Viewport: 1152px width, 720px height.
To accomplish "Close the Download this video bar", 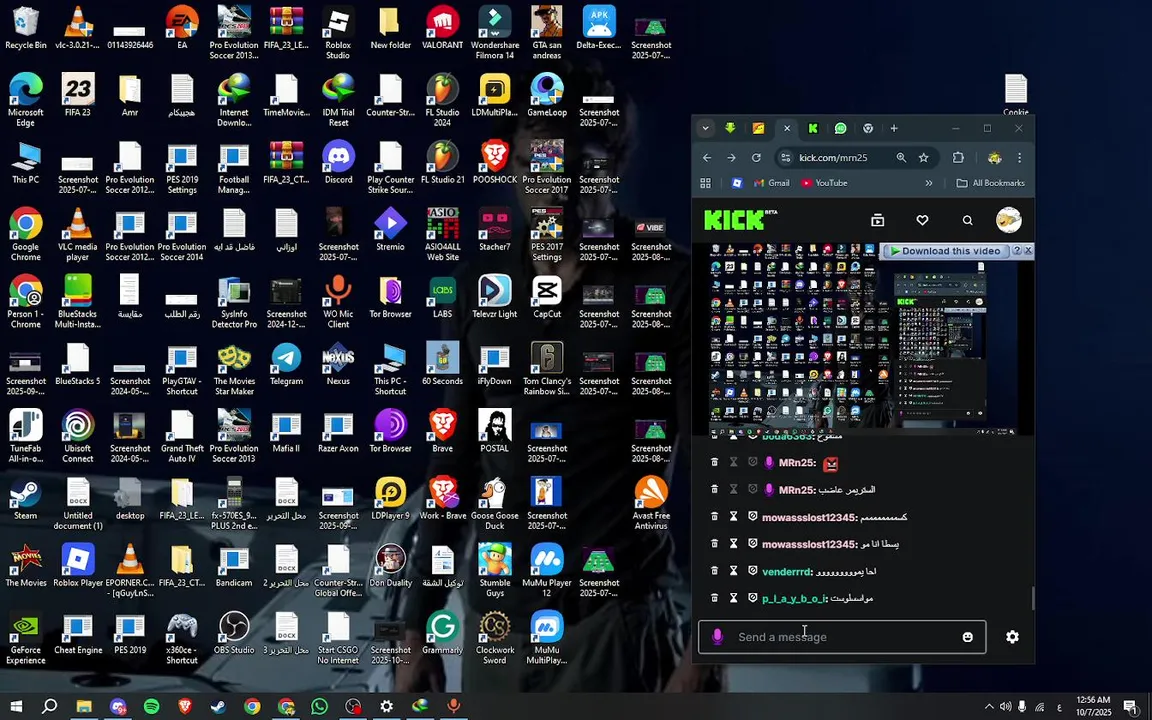I will [x=1028, y=251].
